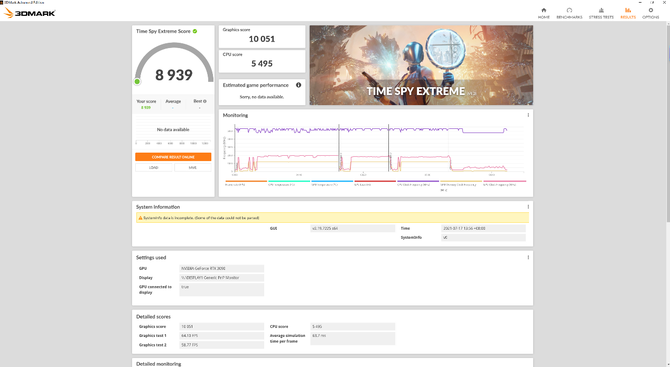
Task: Click the green validation checkmark icon
Action: pos(195,31)
